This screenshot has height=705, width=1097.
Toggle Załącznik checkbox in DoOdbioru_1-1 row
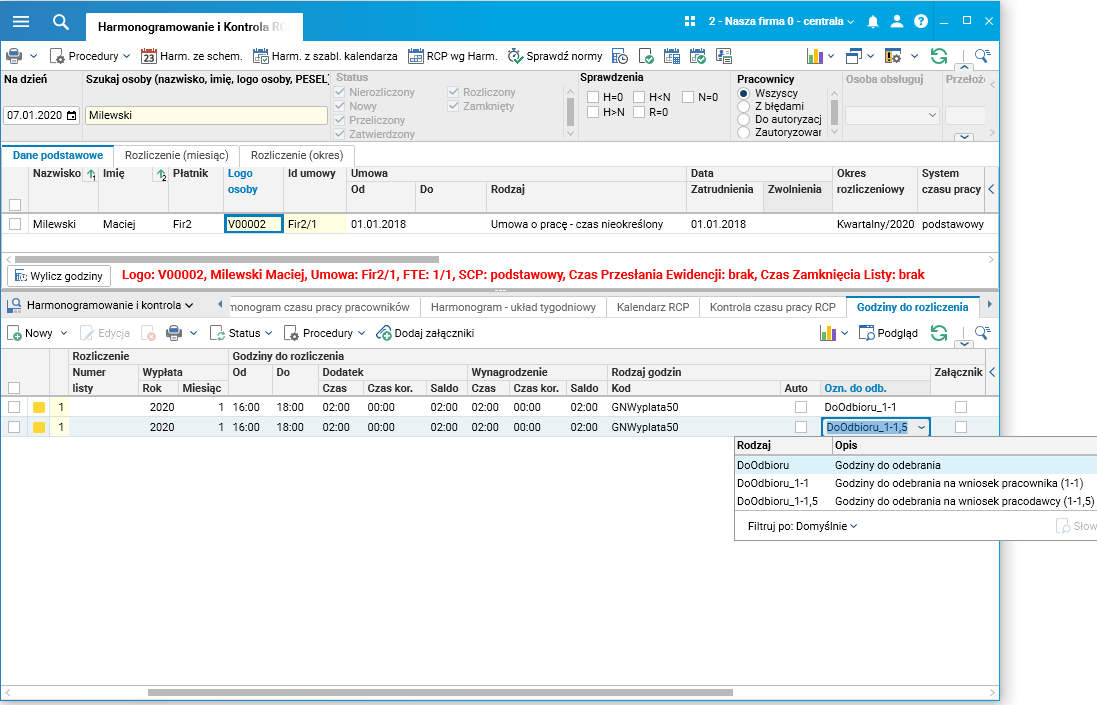click(x=961, y=407)
